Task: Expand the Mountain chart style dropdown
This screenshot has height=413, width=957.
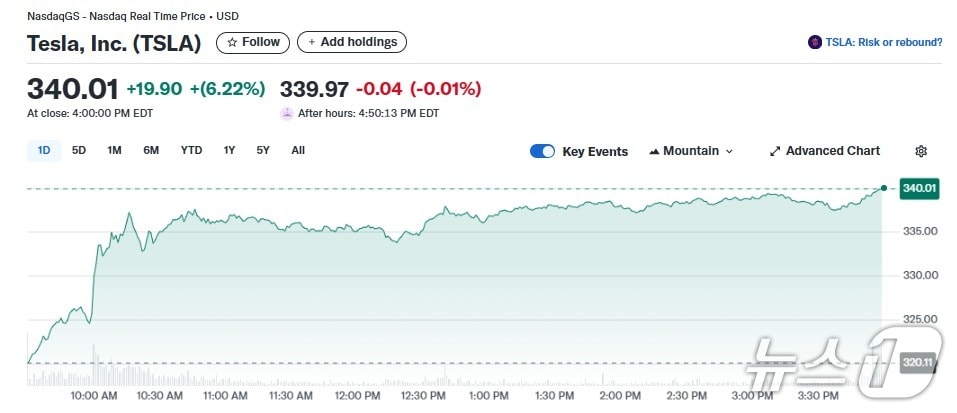Action: (729, 152)
